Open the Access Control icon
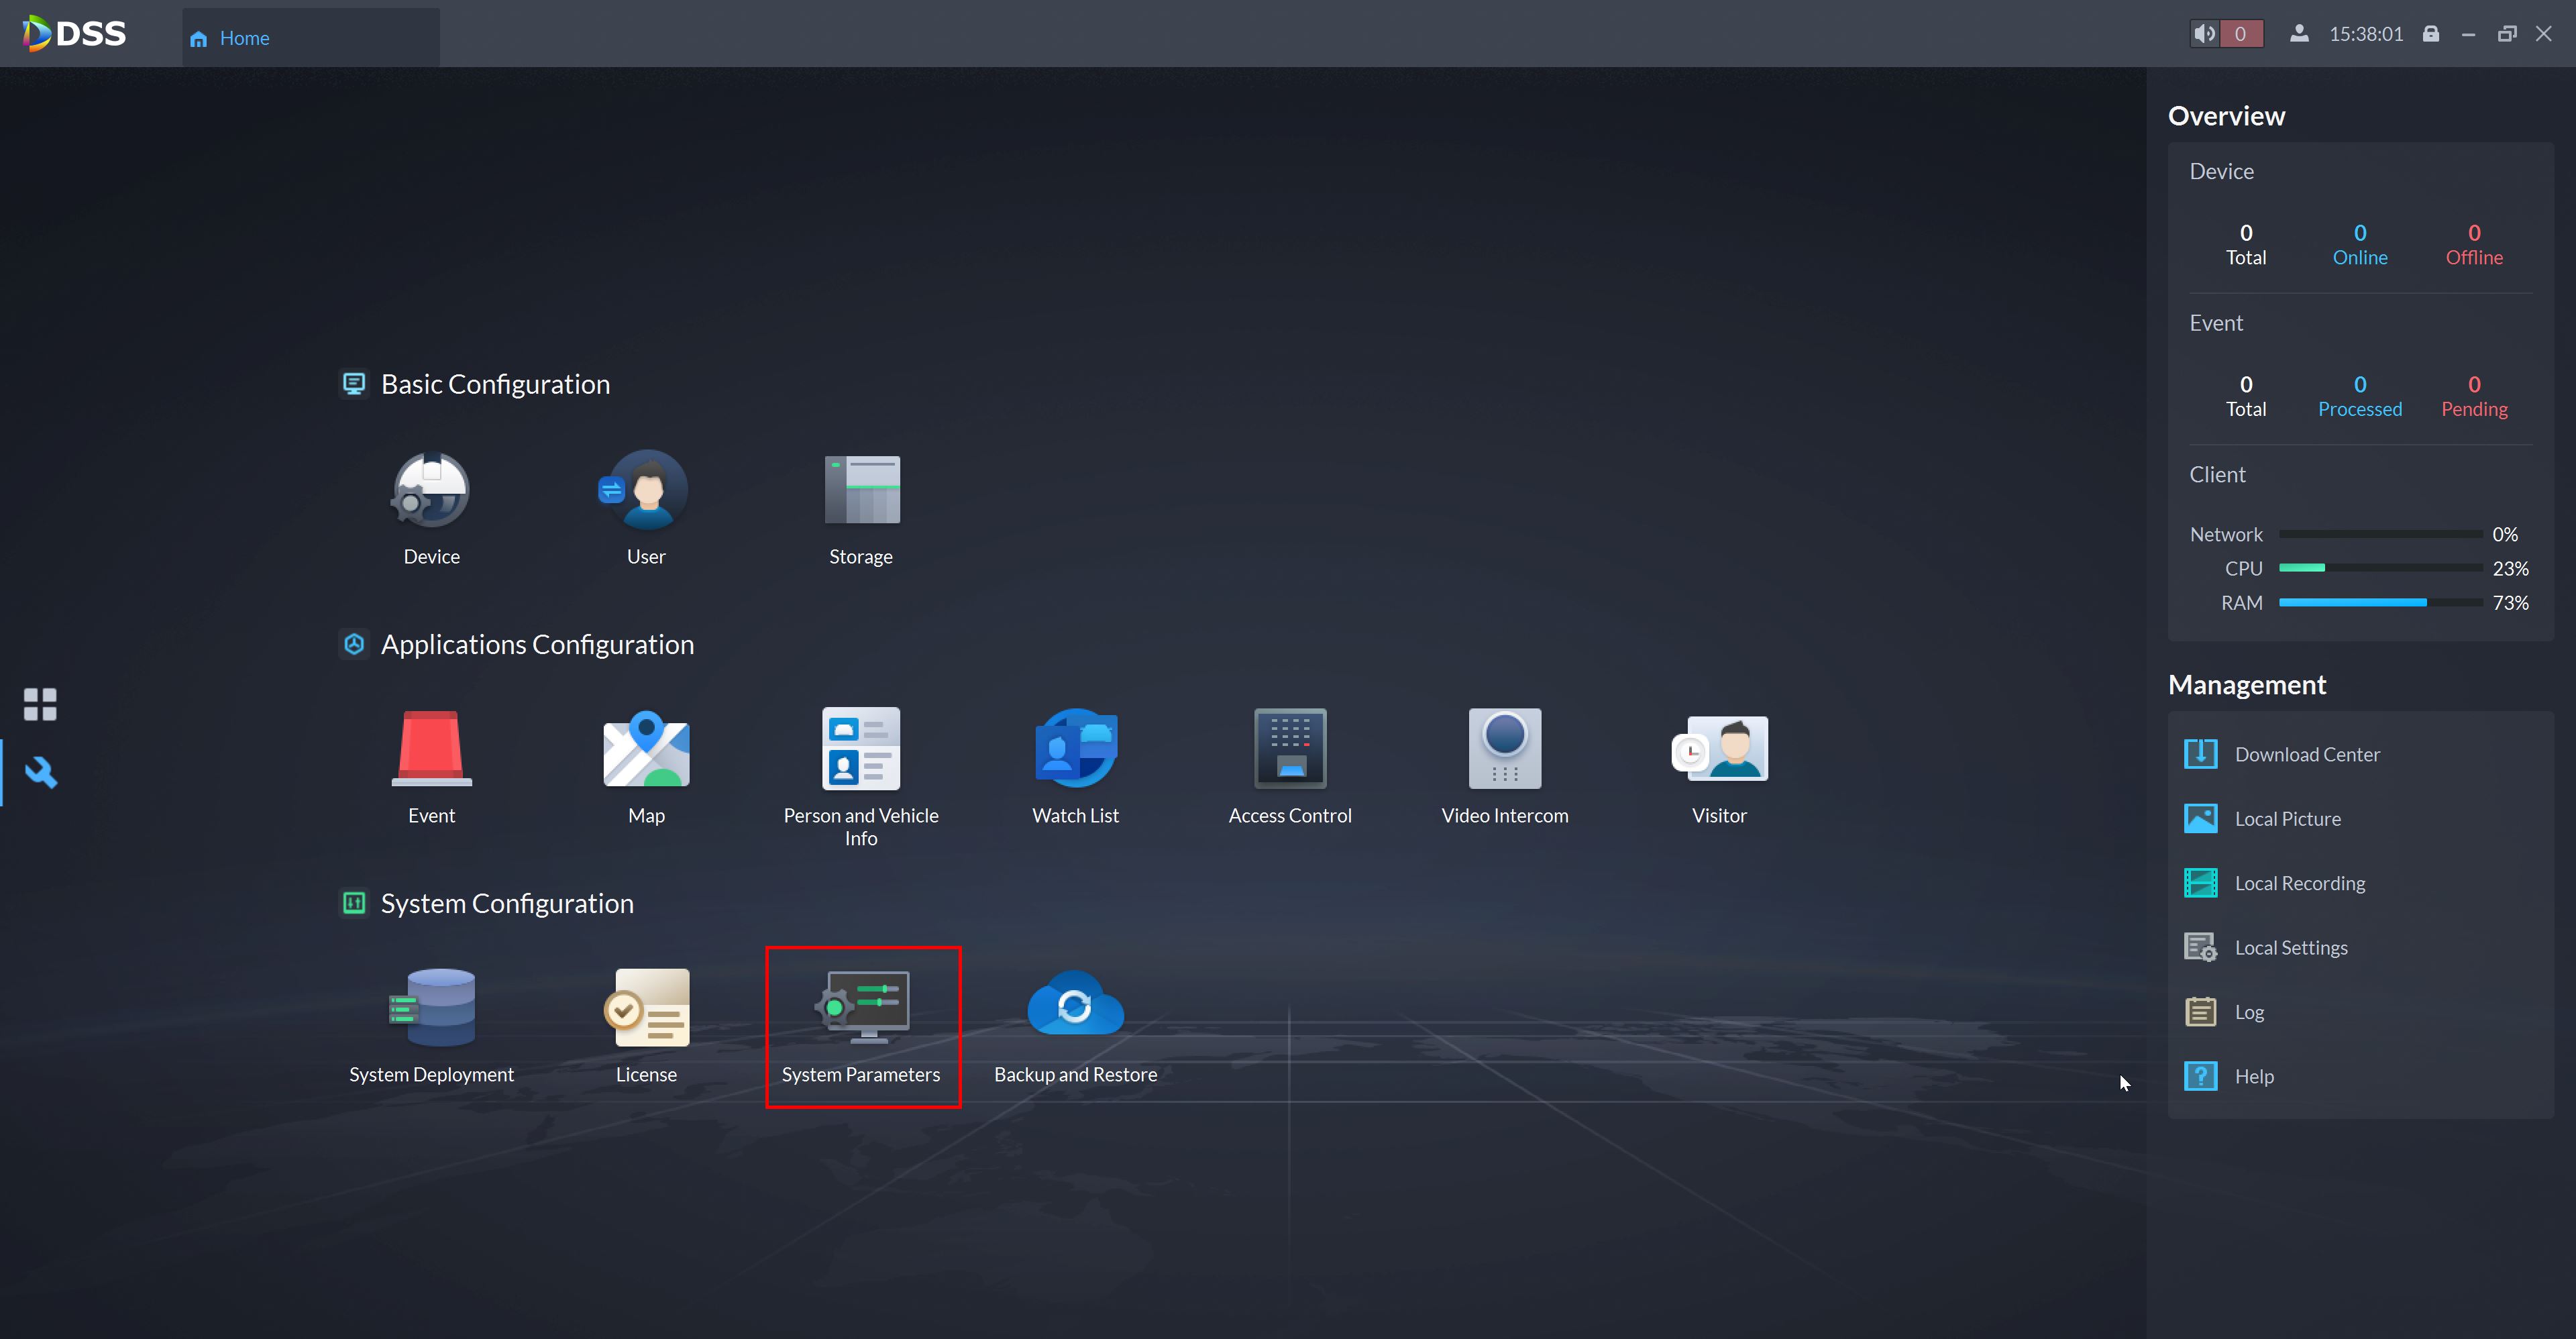2576x1339 pixels. pos(1290,749)
